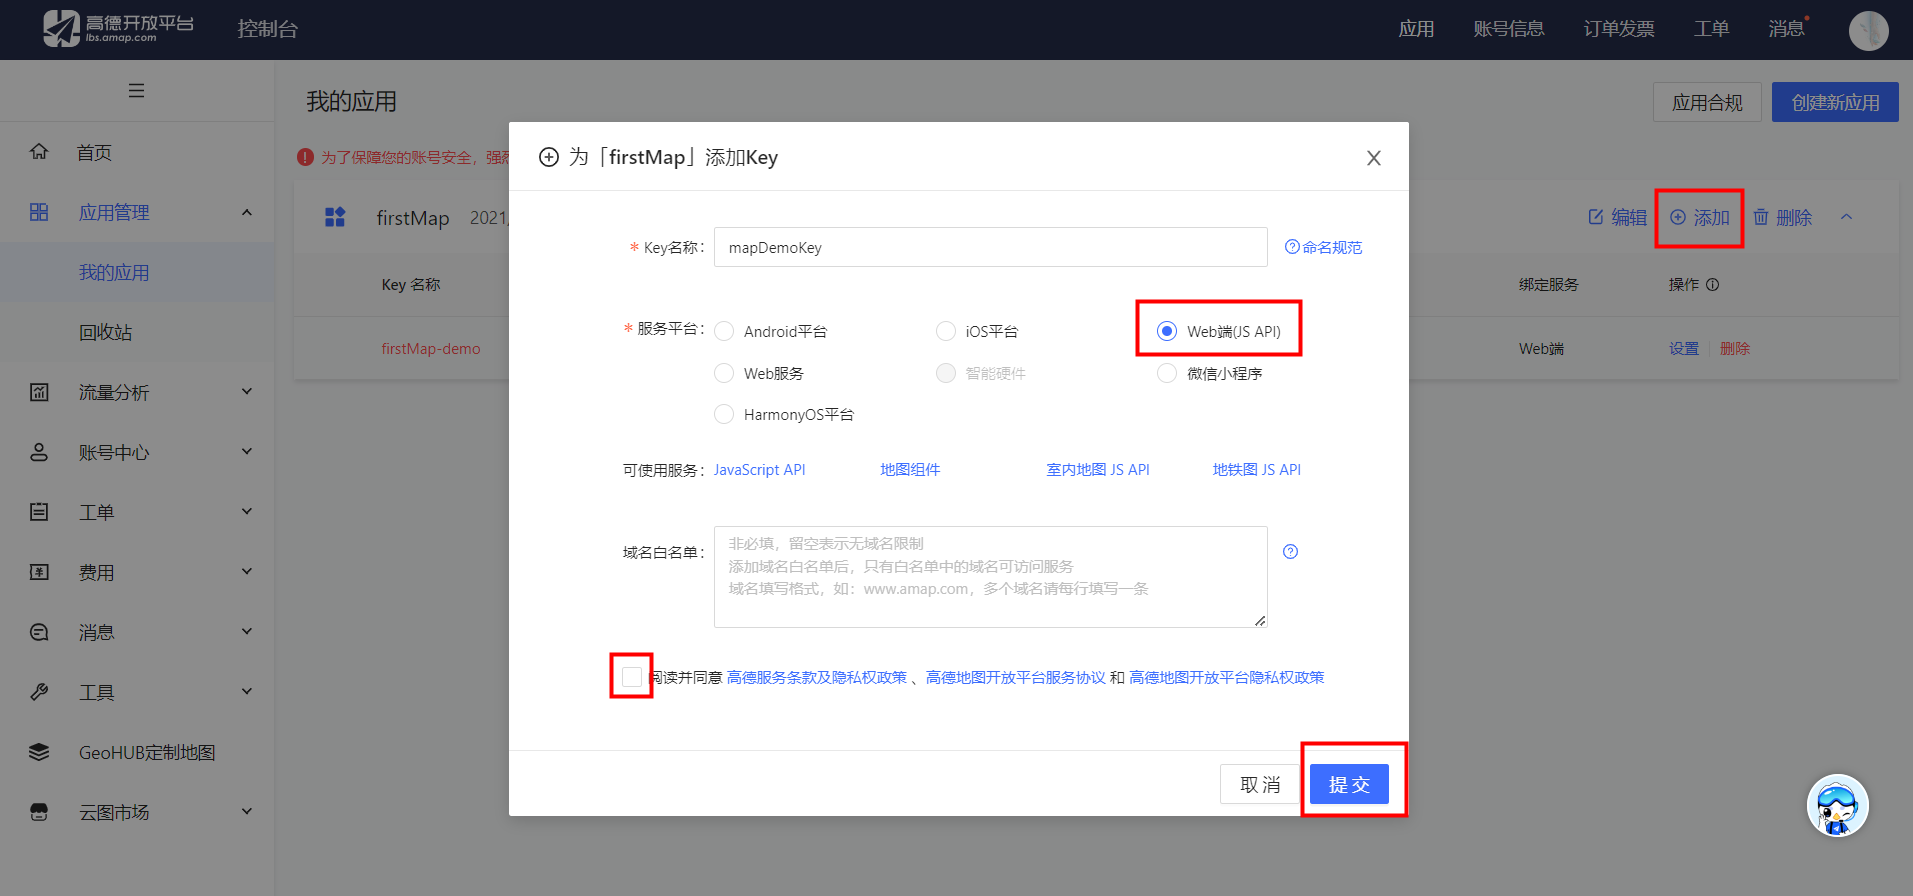Open the 地图组件 service link
Screen dimensions: 1913x896
(910, 469)
